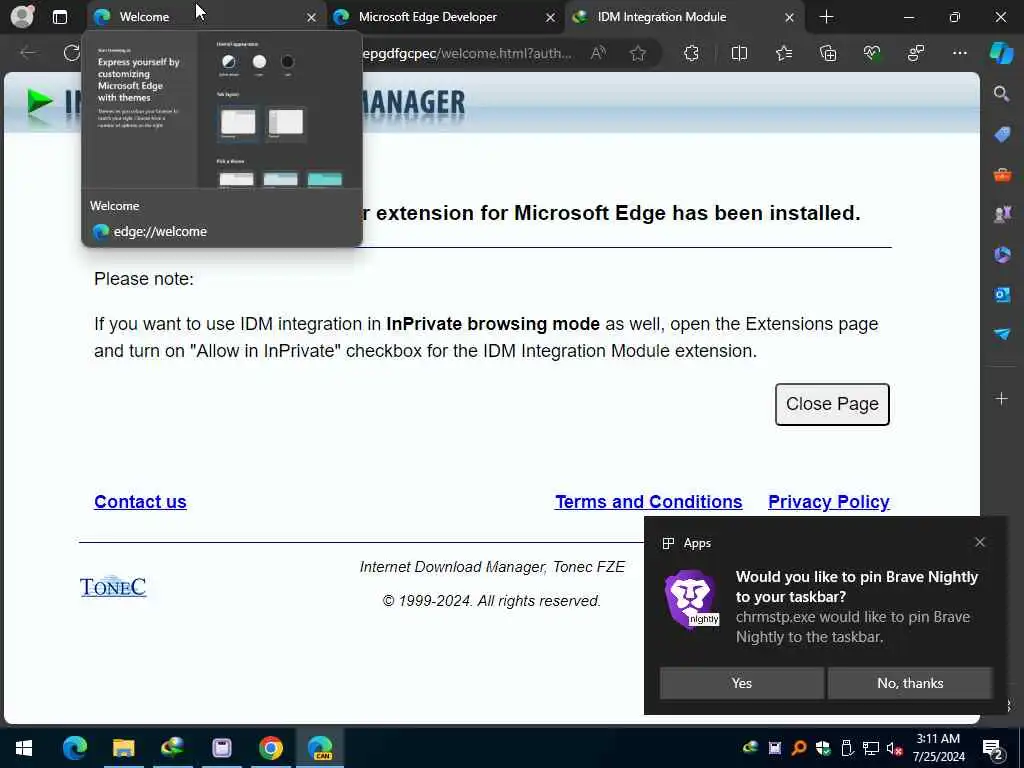Screen dimensions: 1024x768
Task: Open the Windows Start menu
Action: [x=24, y=748]
